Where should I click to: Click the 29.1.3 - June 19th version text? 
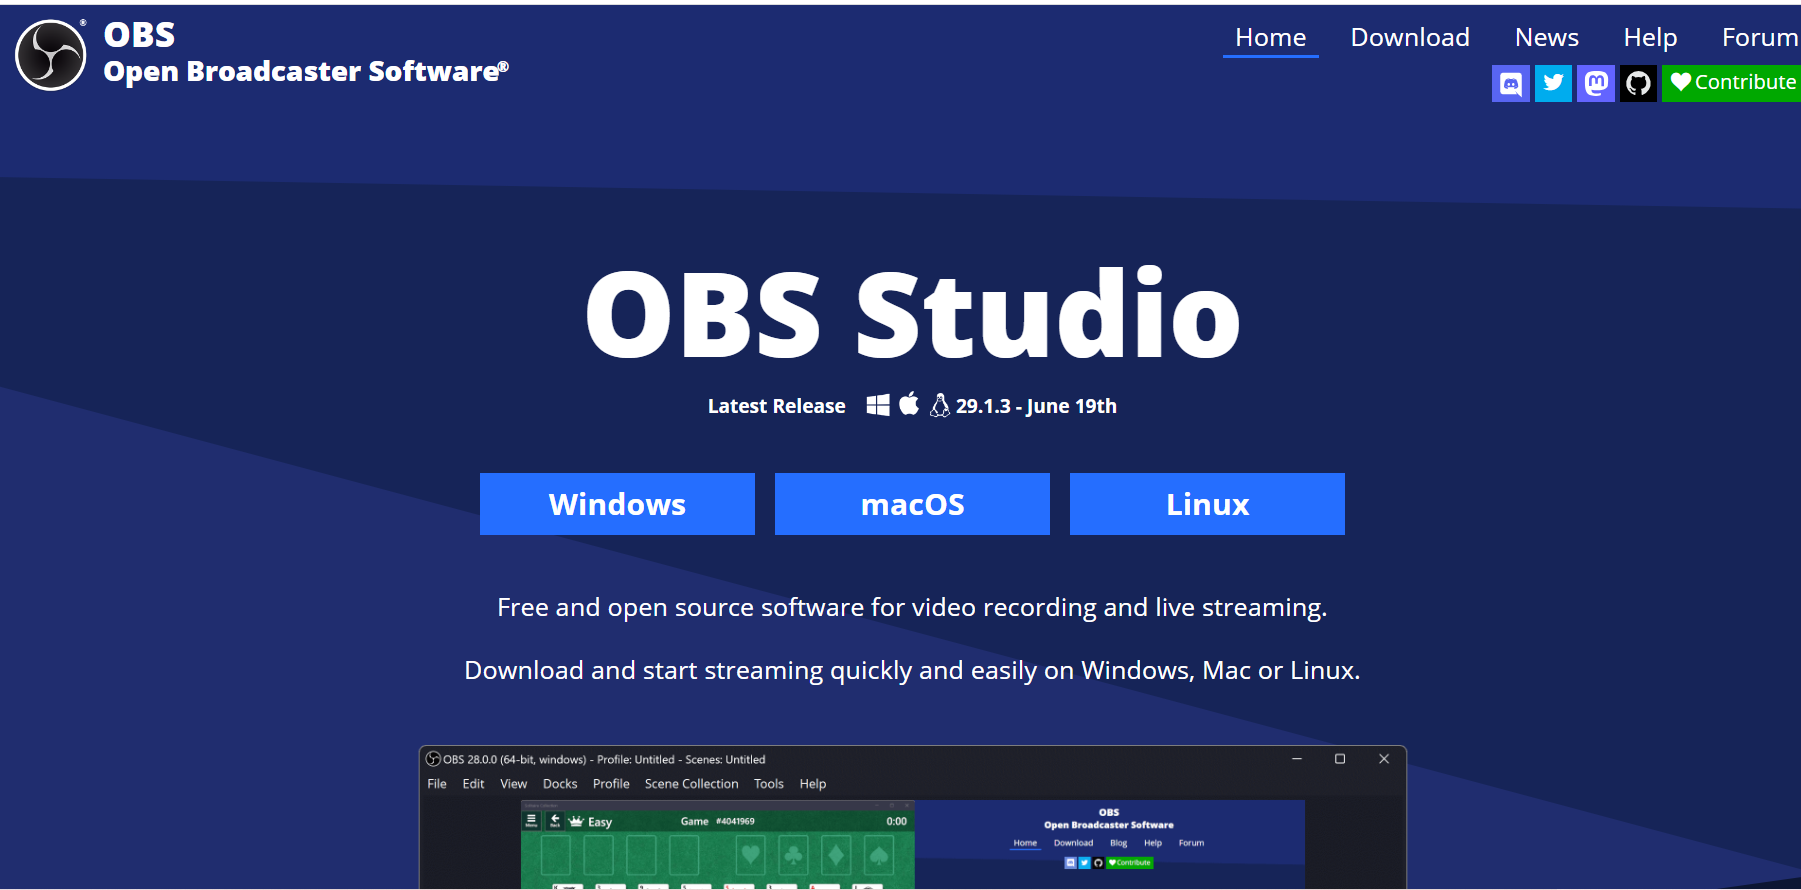click(x=1036, y=406)
